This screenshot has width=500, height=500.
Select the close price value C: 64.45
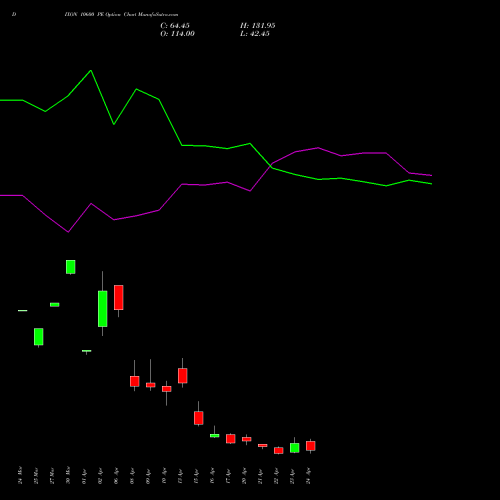tap(175, 26)
